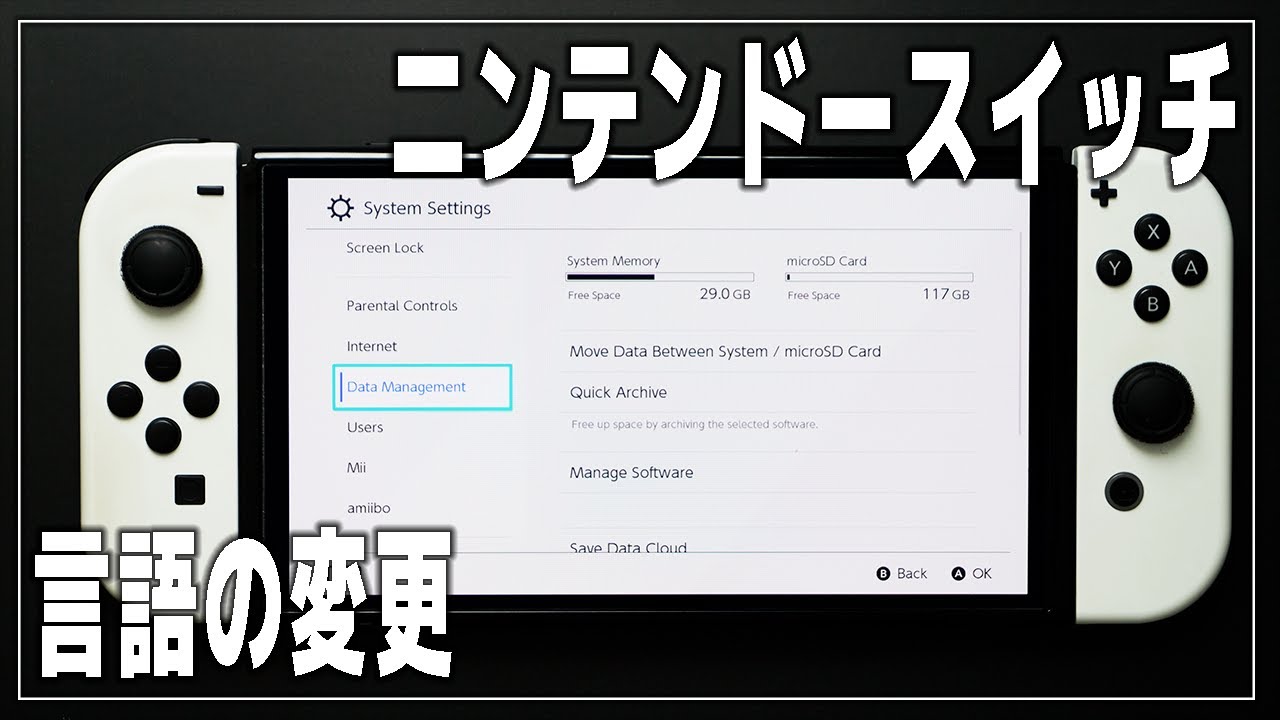Select Move Data Between System / microSD Card

point(725,351)
